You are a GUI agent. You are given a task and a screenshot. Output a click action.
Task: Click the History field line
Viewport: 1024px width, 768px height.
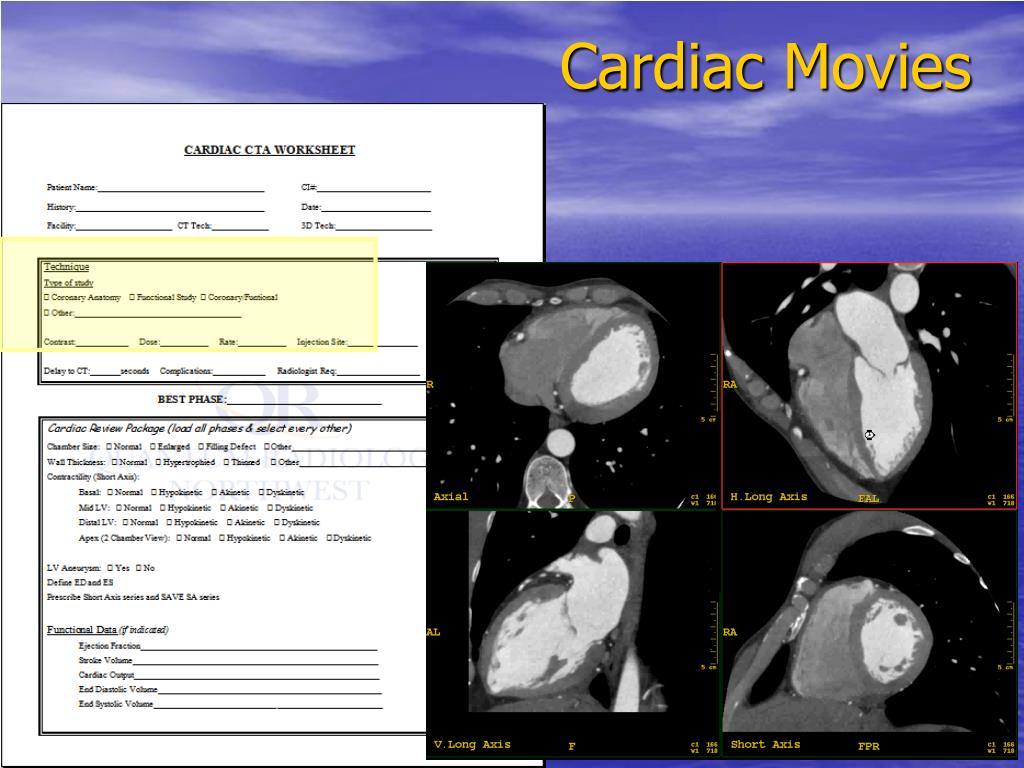click(170, 209)
